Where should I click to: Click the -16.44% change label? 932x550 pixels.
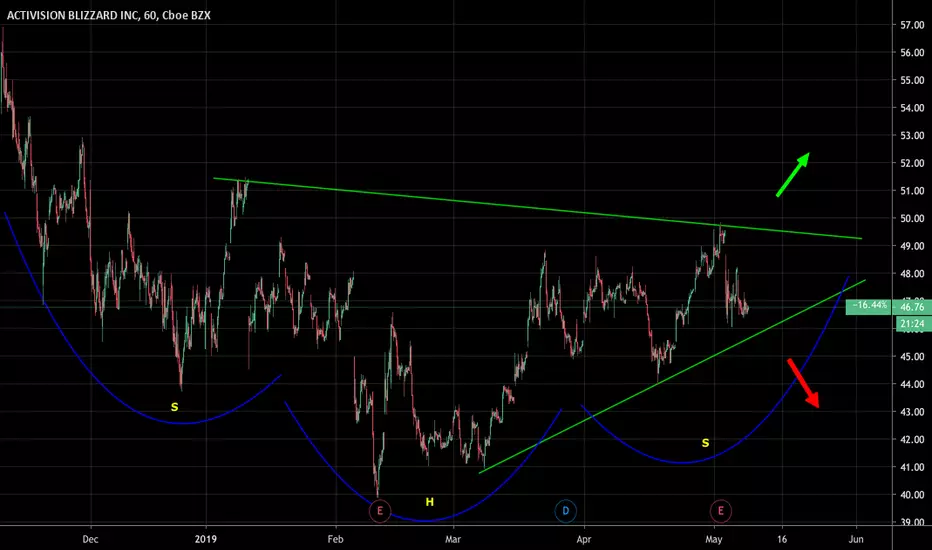[869, 306]
